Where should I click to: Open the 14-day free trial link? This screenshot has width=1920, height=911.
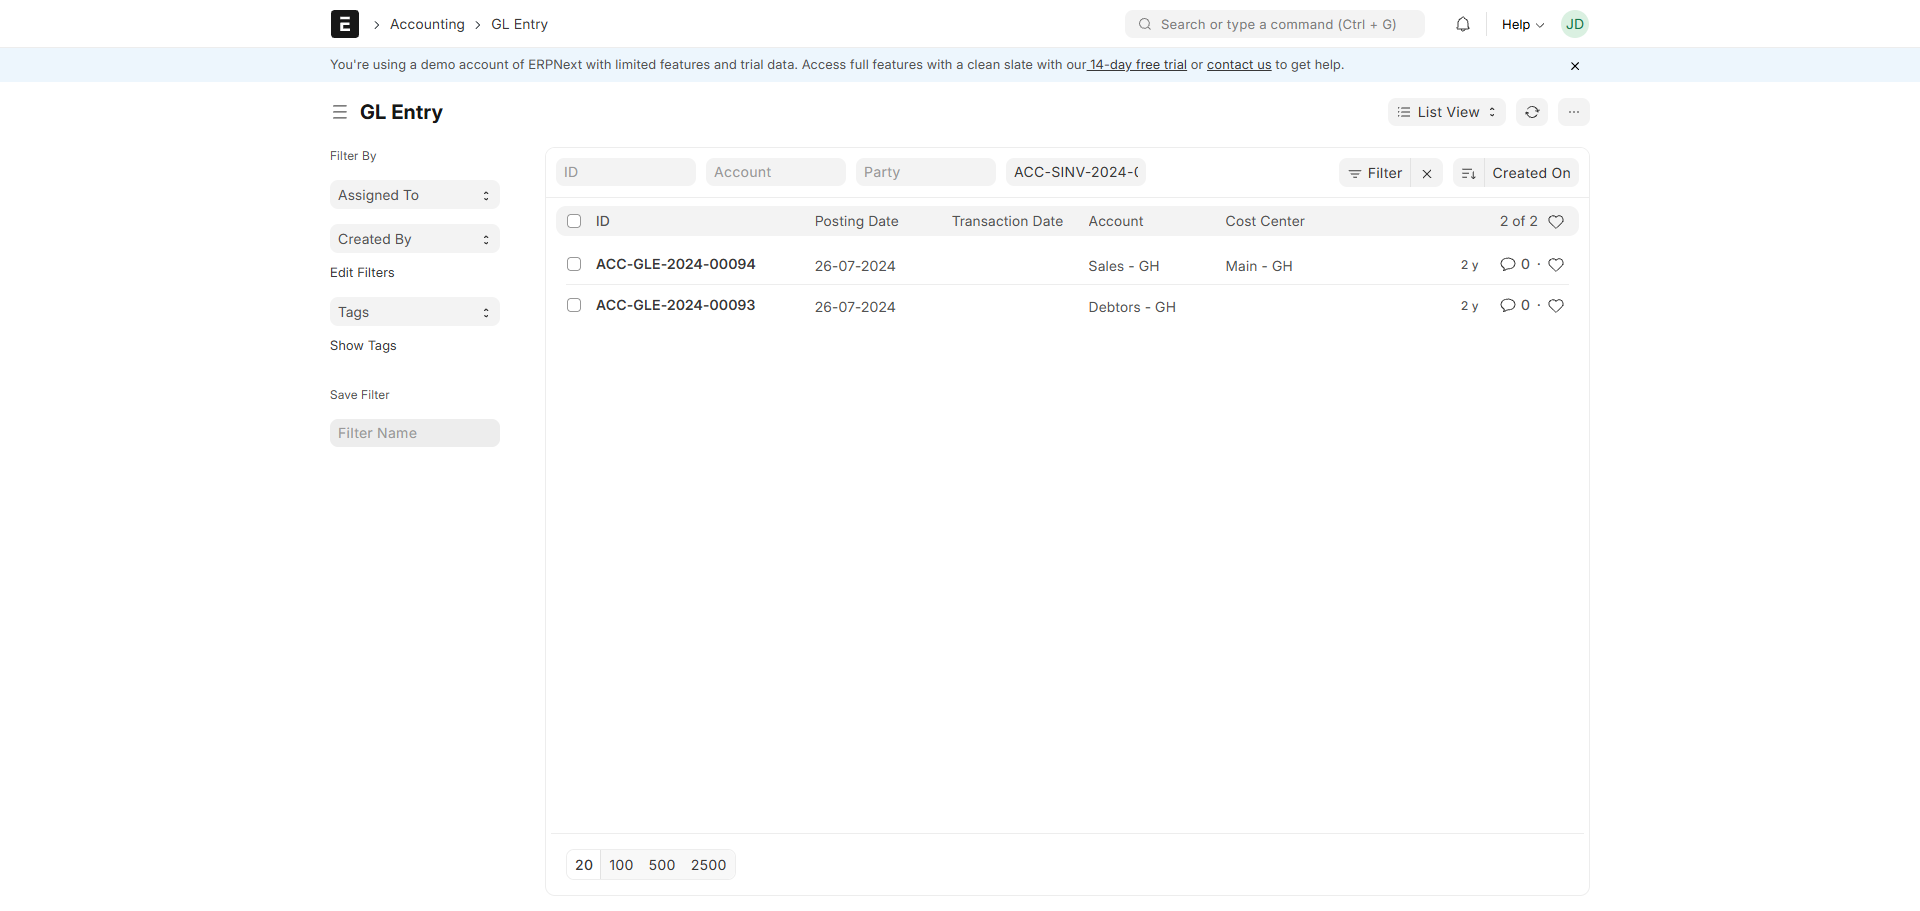pos(1138,65)
